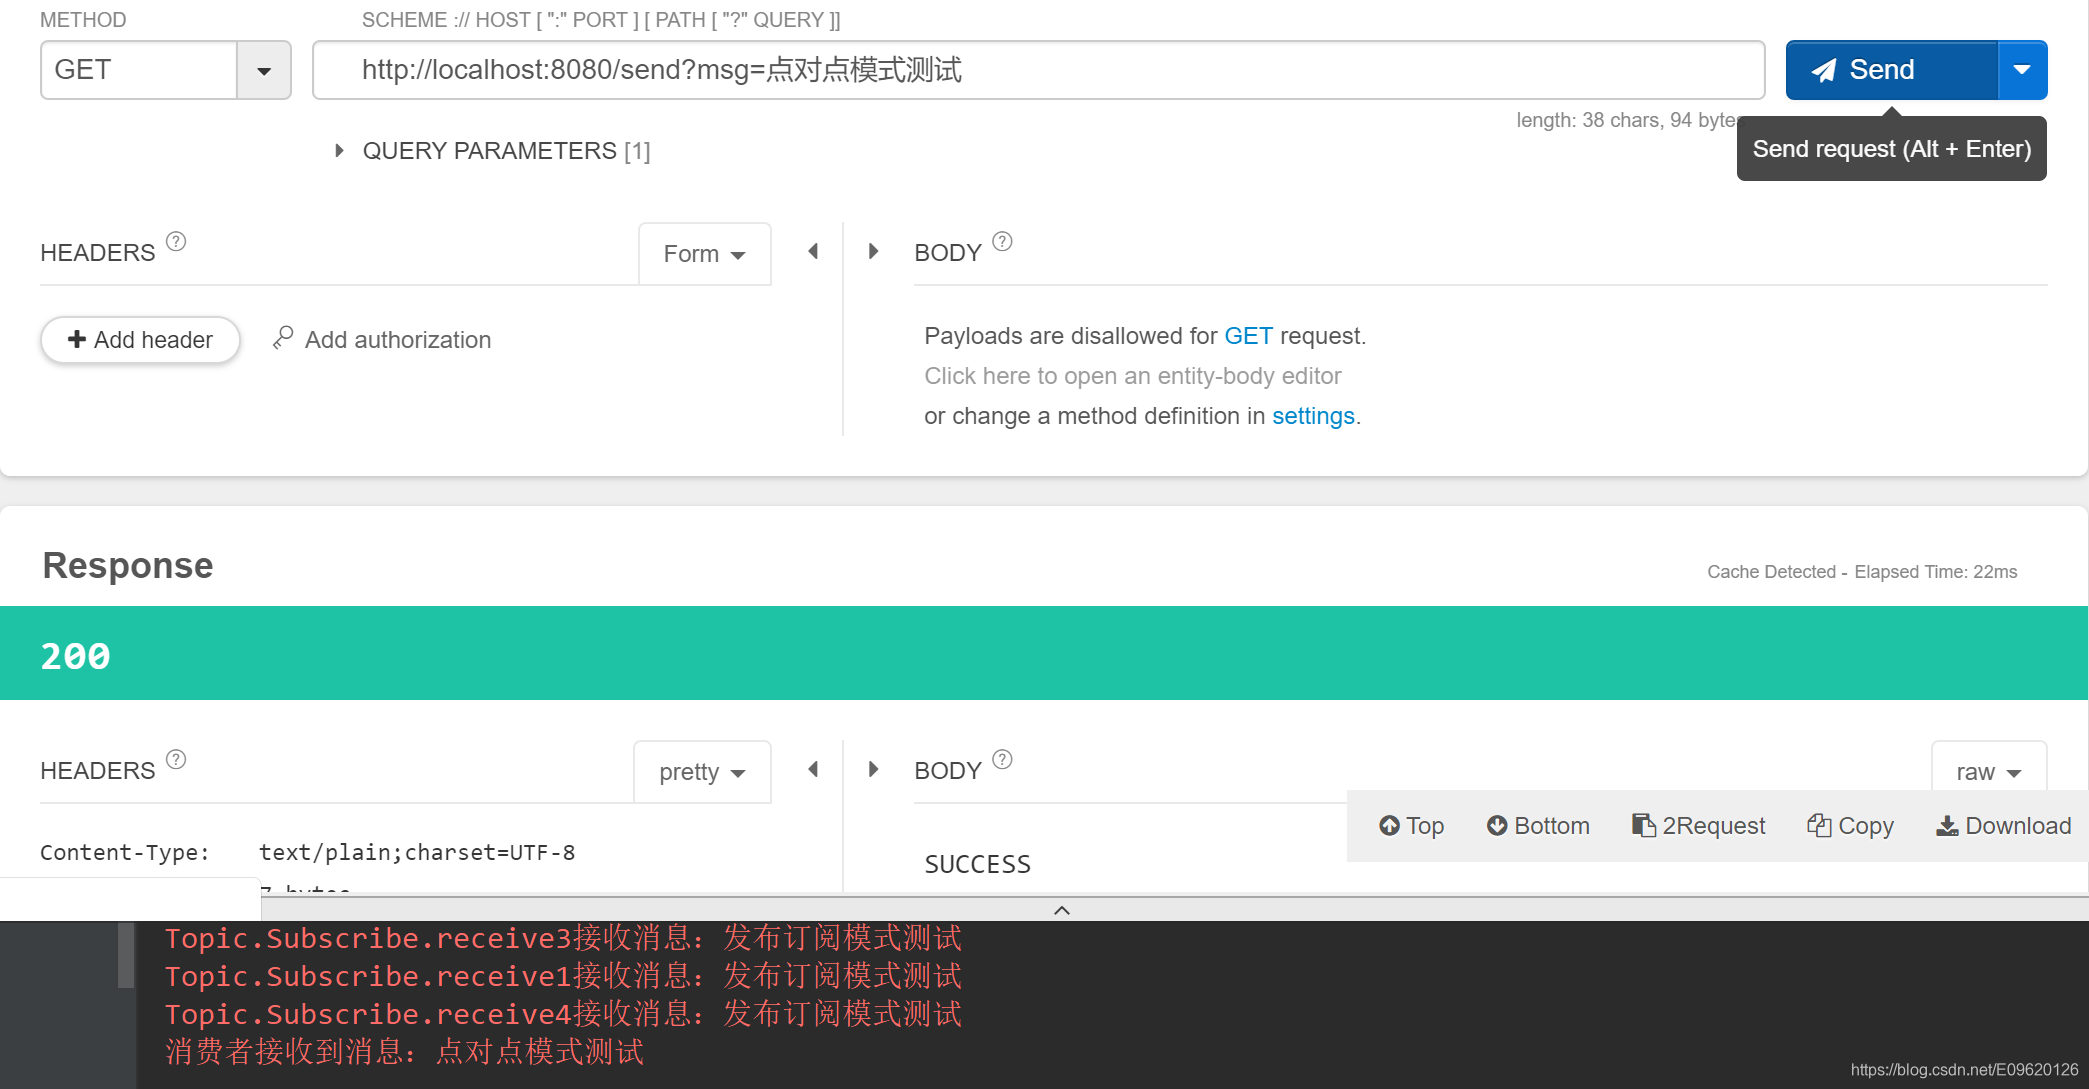Open the Form headers format dropdown
Viewport: 2089px width, 1089px height.
tap(703, 252)
